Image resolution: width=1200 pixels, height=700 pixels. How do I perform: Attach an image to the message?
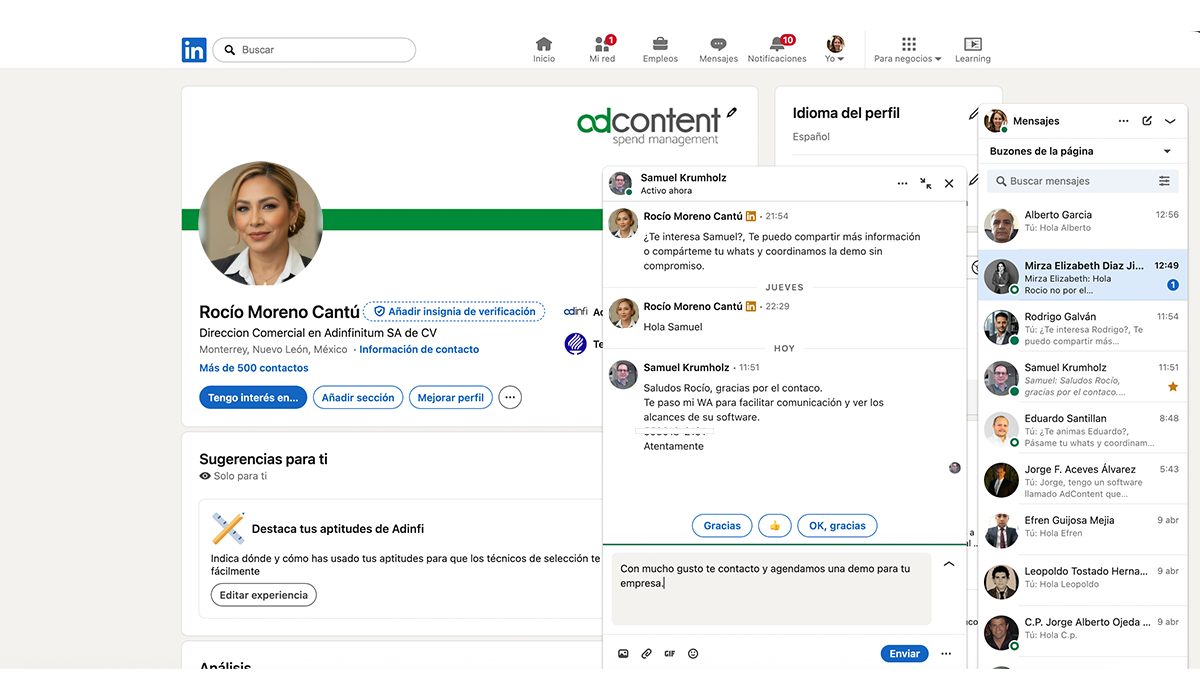(x=623, y=654)
